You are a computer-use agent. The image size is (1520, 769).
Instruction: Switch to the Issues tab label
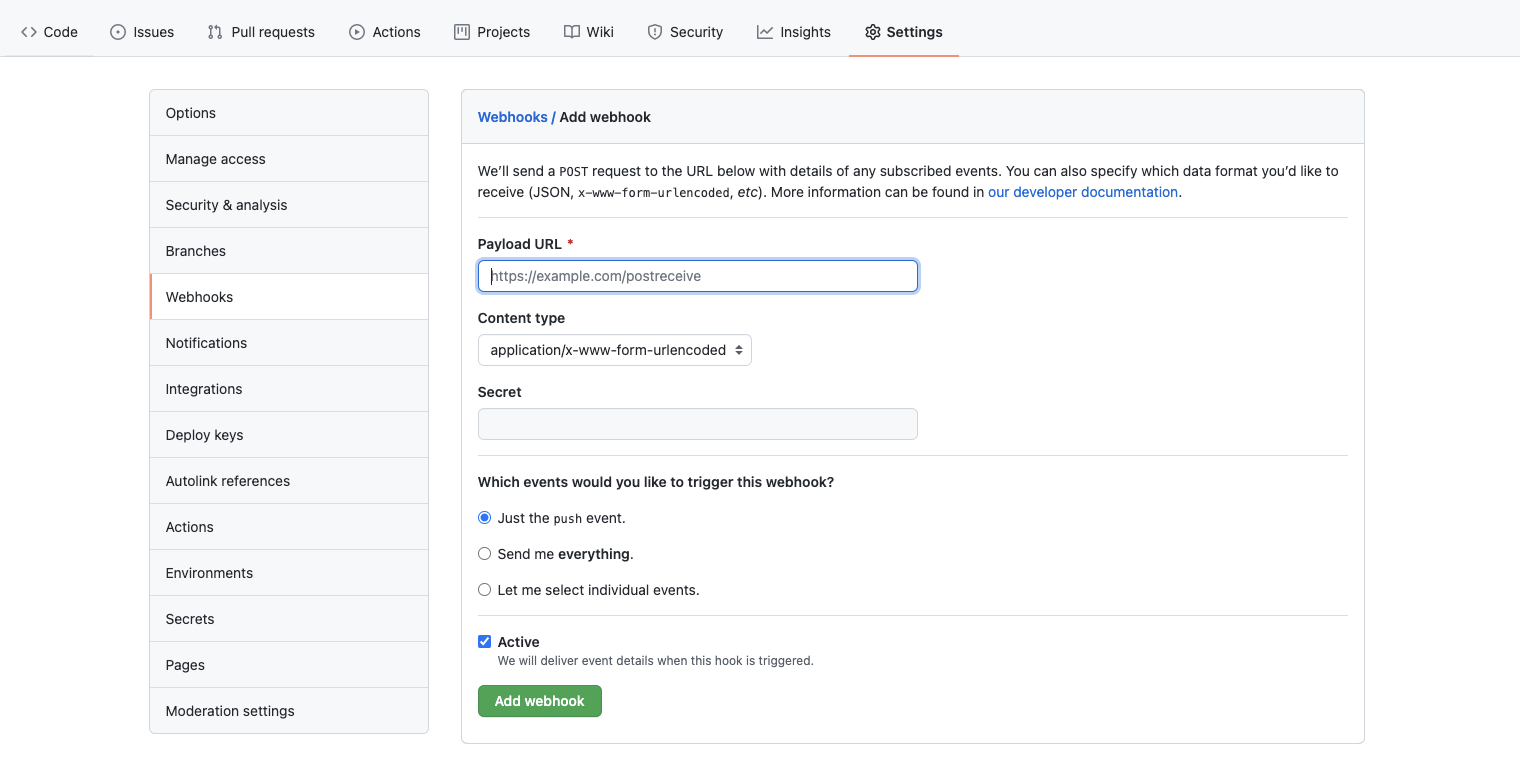(x=154, y=32)
